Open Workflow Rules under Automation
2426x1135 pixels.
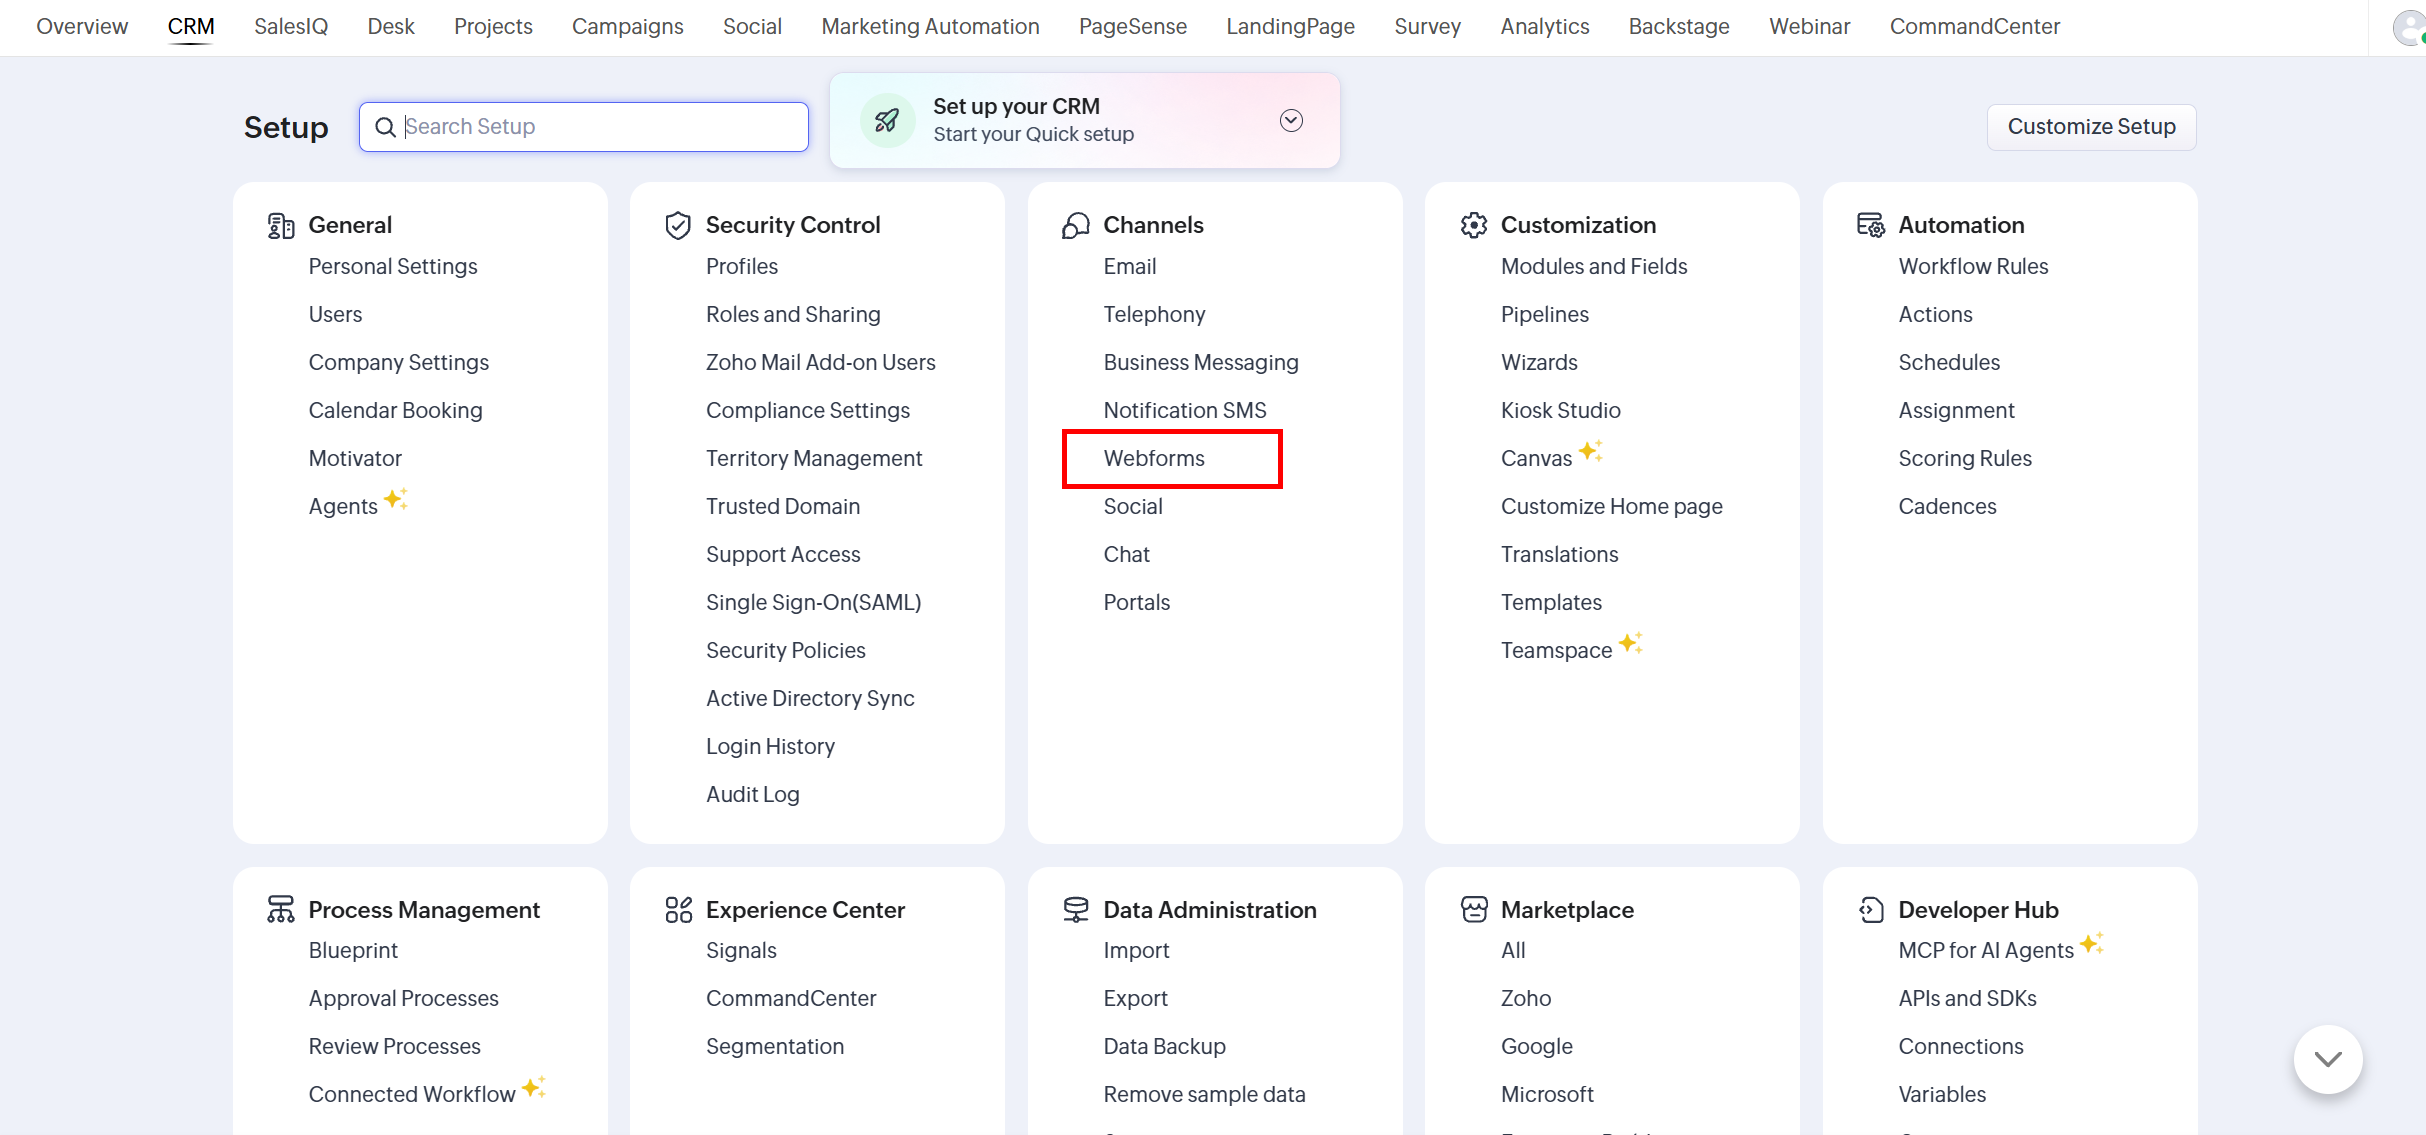[1973, 266]
